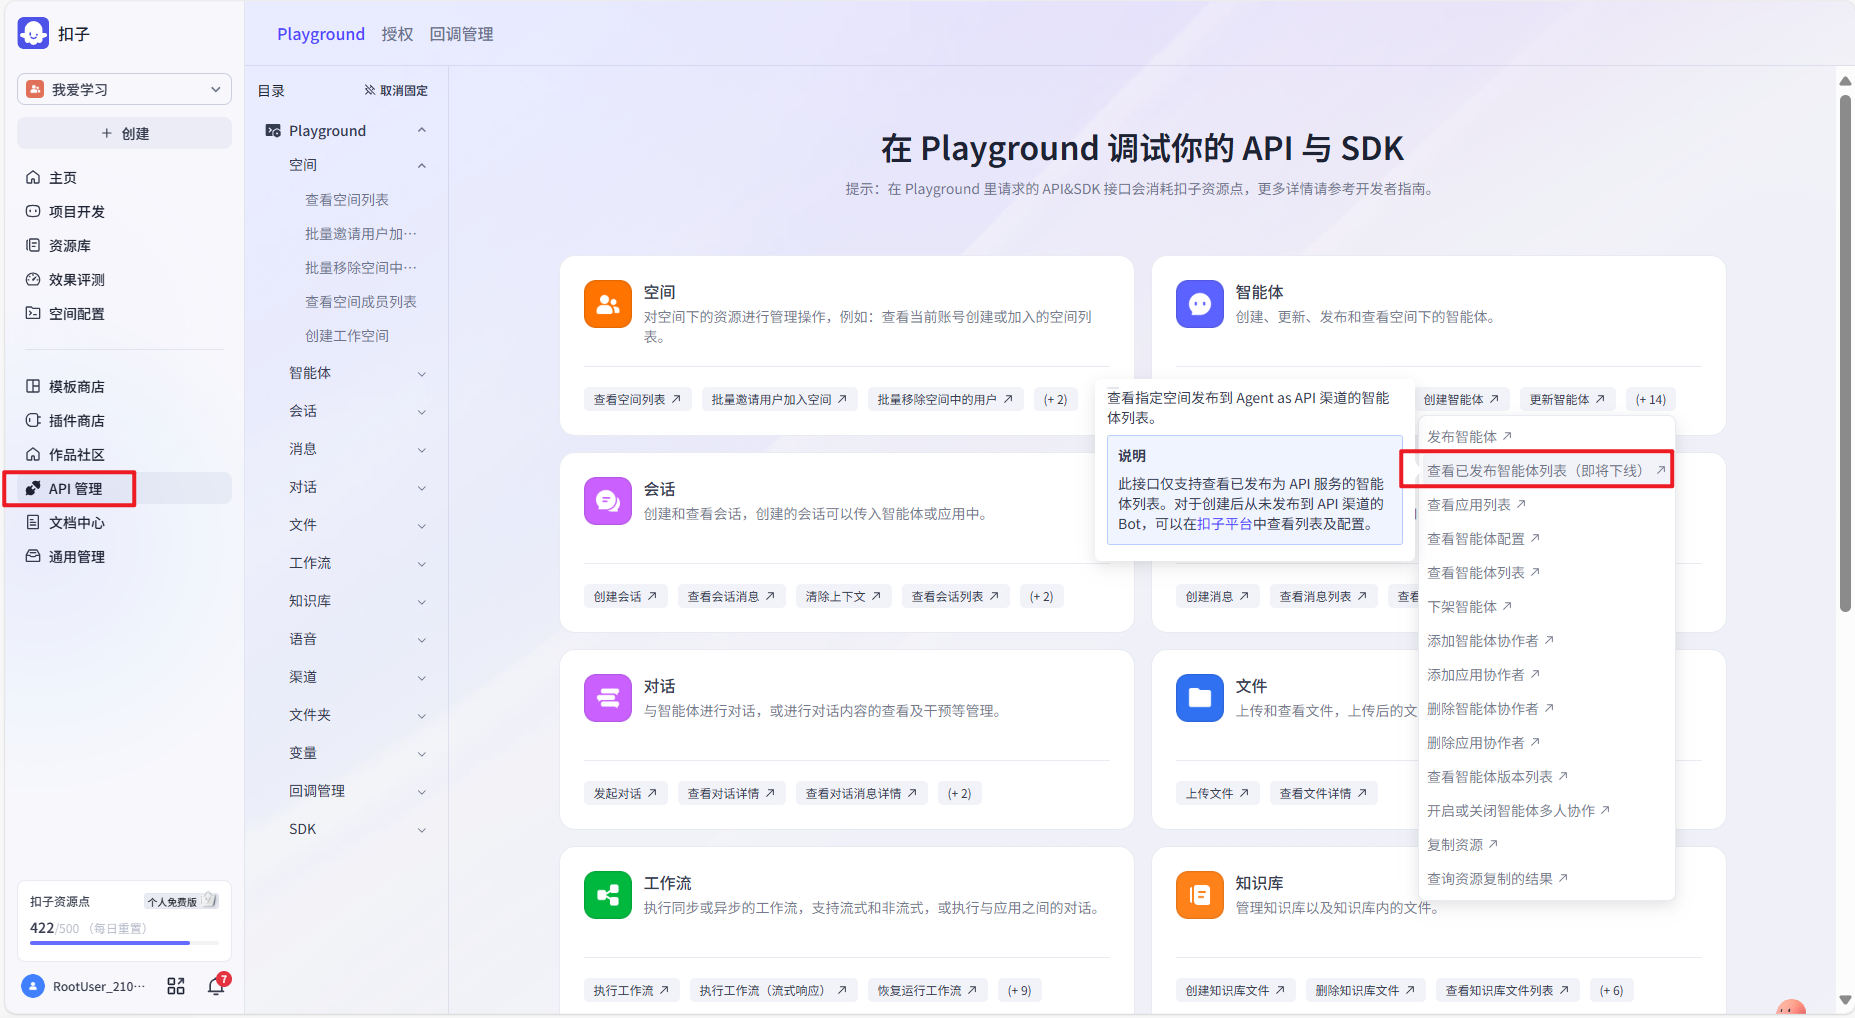Viewport: 1855px width, 1018px height.
Task: Expand the 消息 tree section
Action: [422, 449]
